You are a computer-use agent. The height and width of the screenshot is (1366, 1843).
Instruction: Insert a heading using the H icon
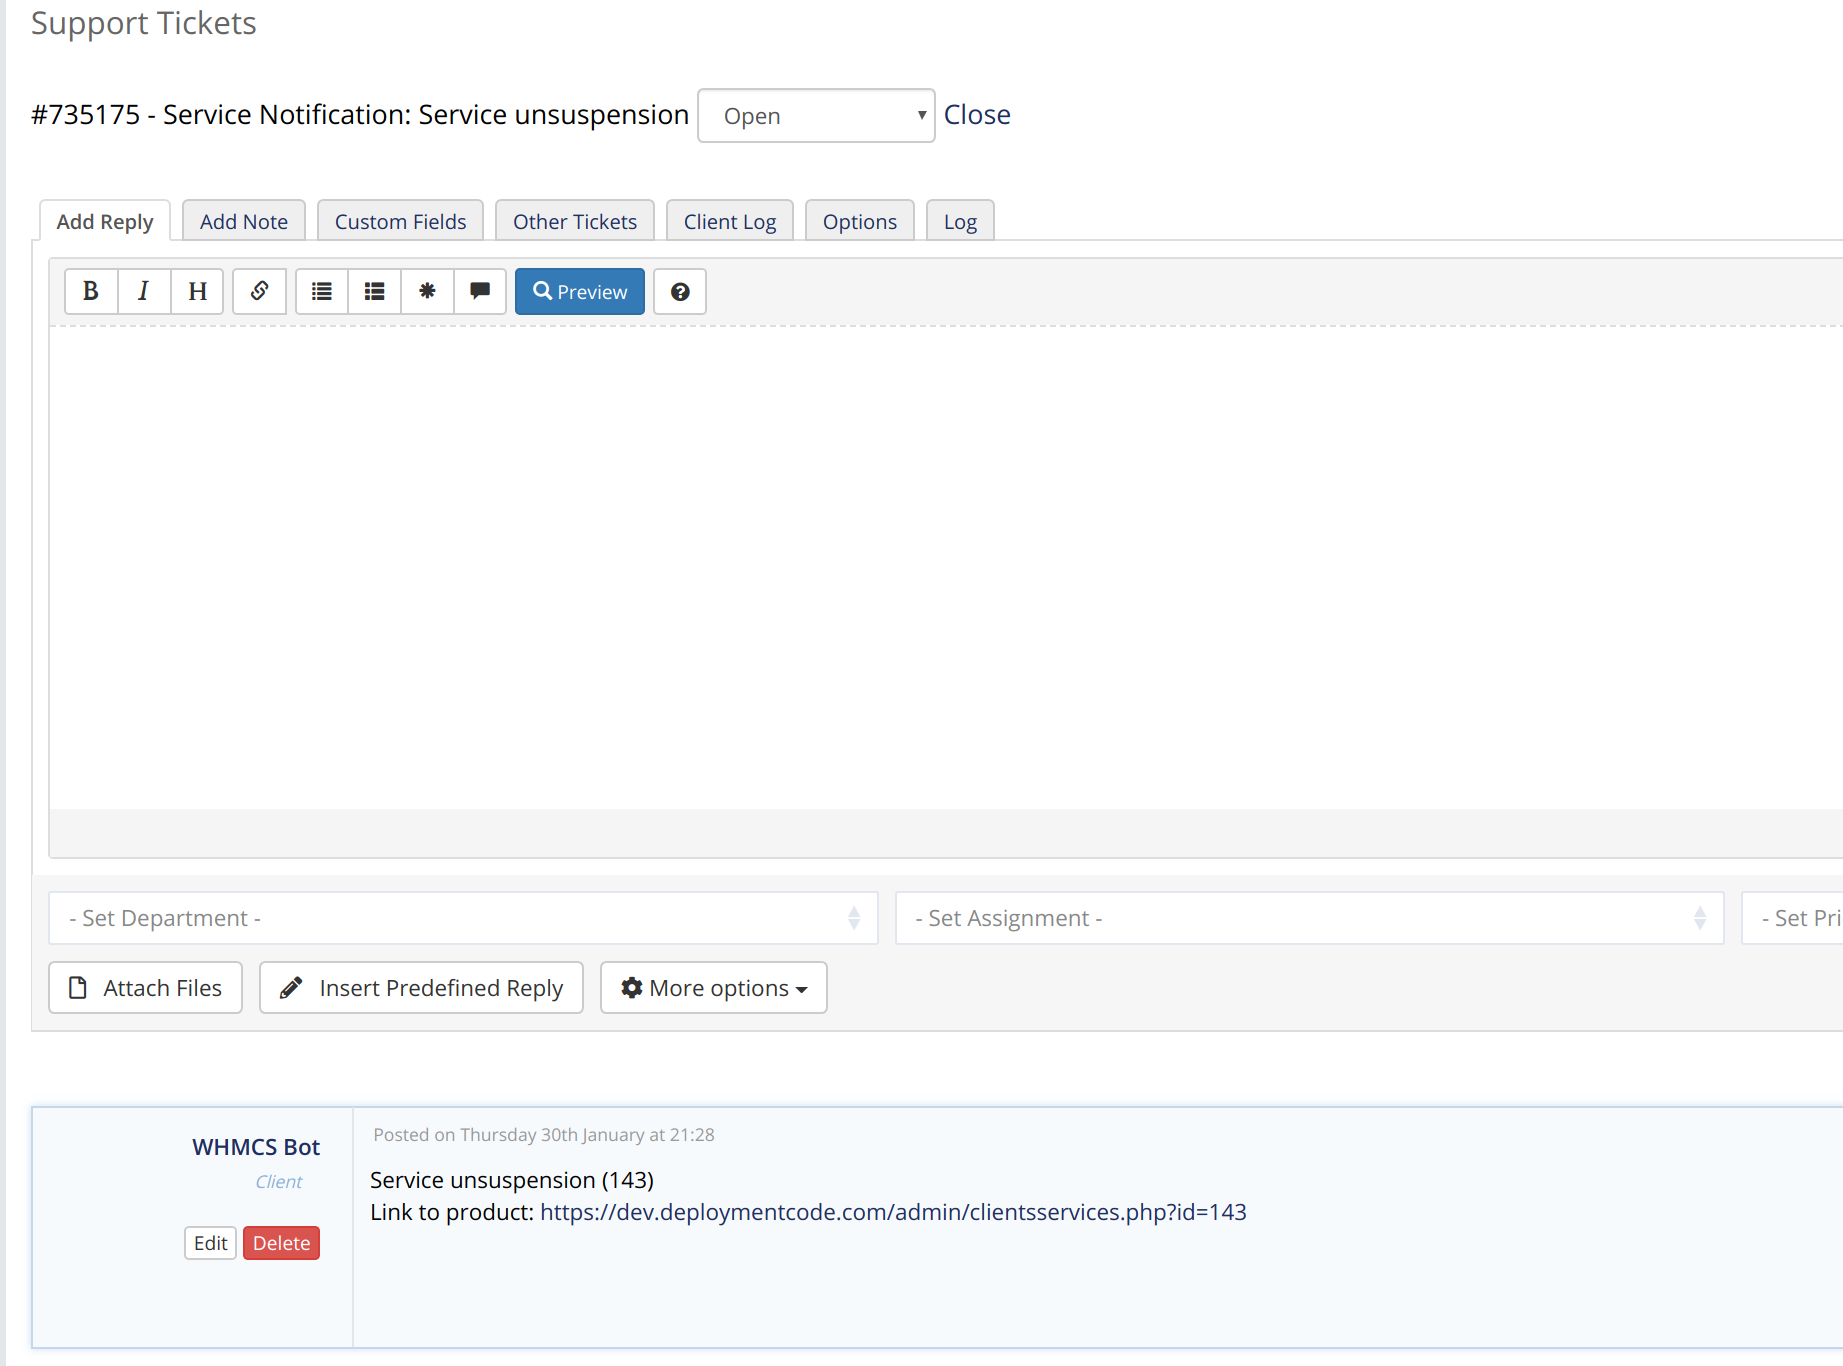point(196,291)
